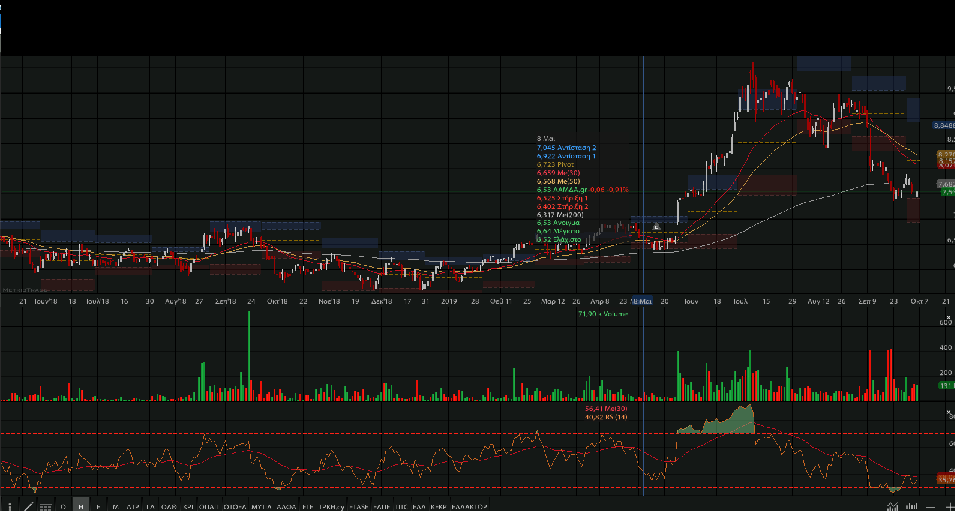Viewport: 955px width, 511px height.
Task: Switch to the ΑΔΜΗ ticker tab
Action: (x=287, y=506)
